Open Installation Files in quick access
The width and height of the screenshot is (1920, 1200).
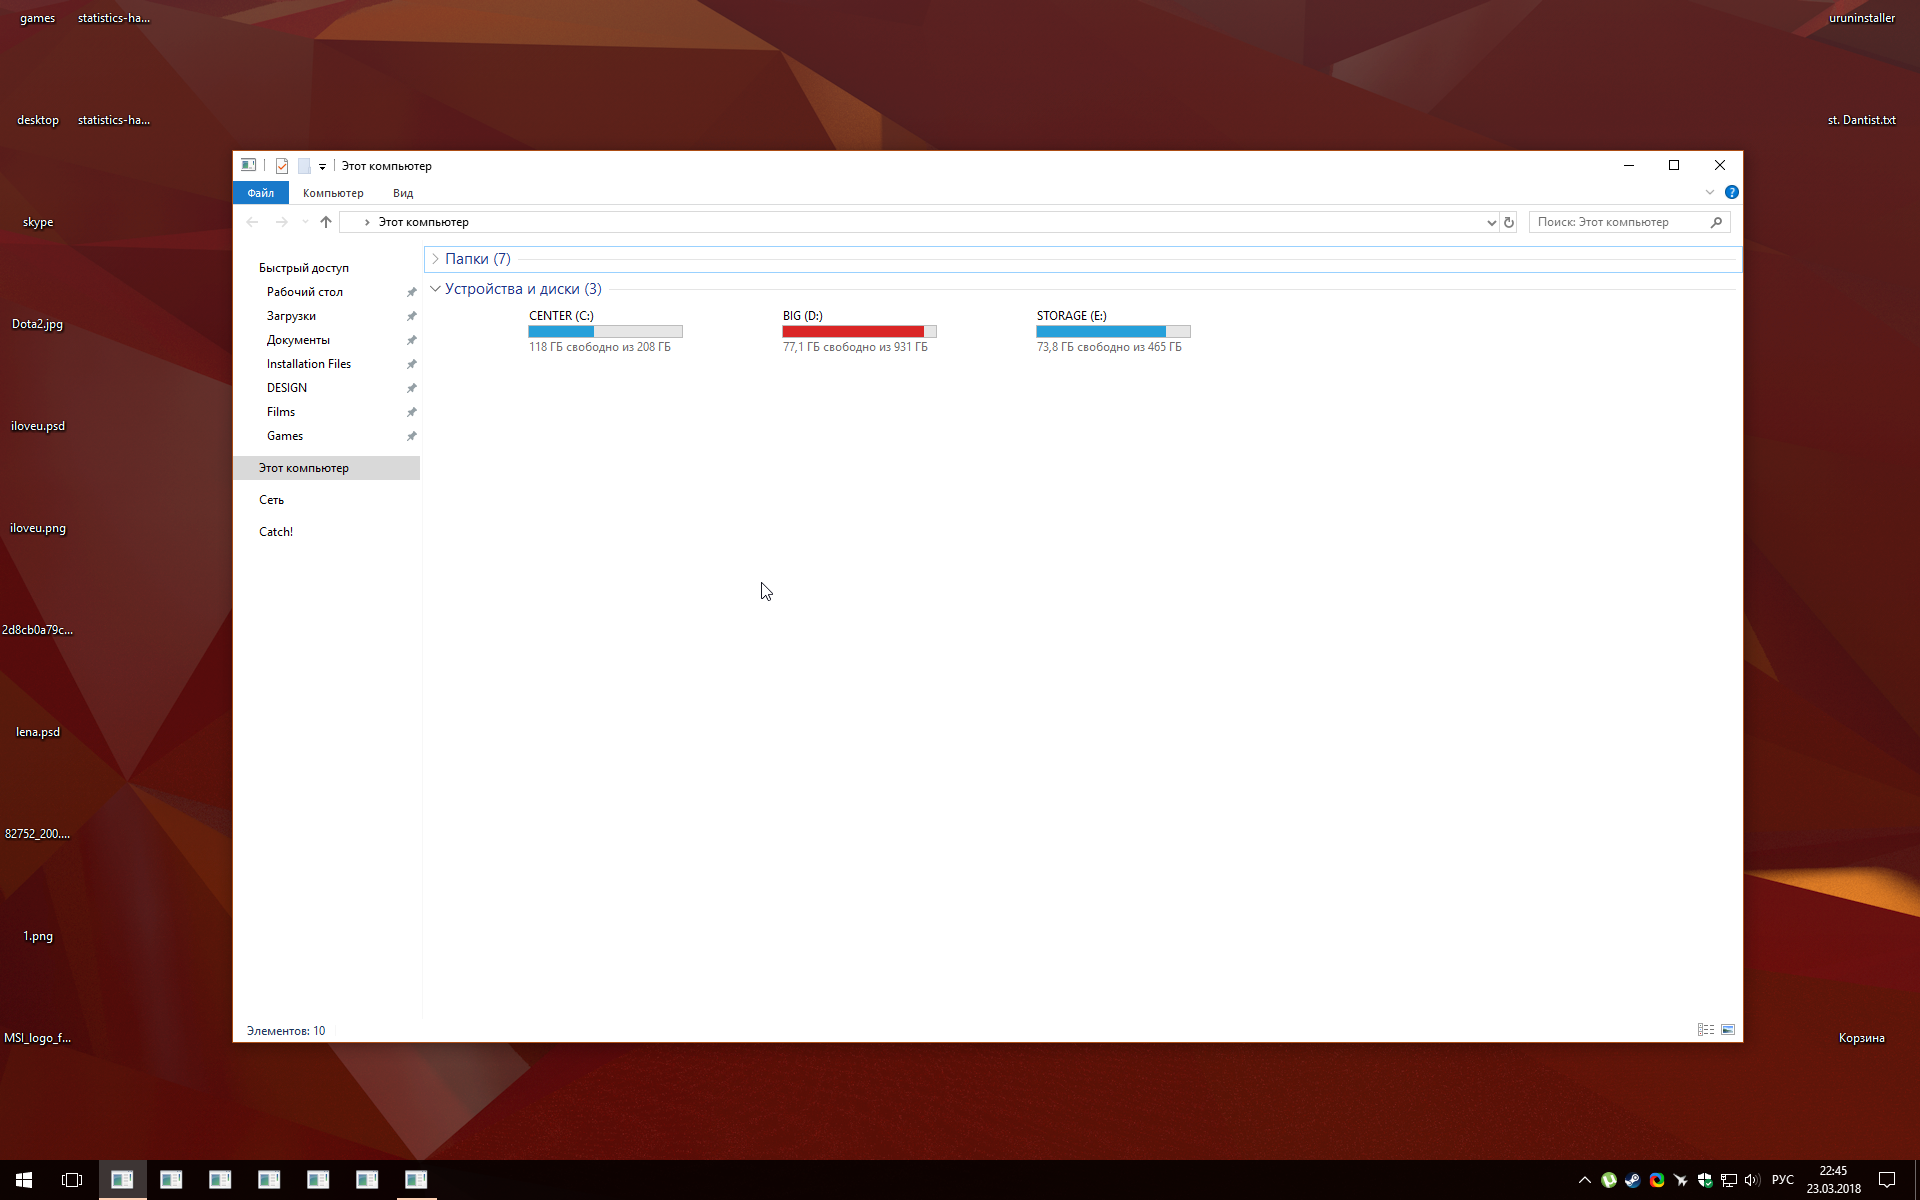click(x=309, y=364)
